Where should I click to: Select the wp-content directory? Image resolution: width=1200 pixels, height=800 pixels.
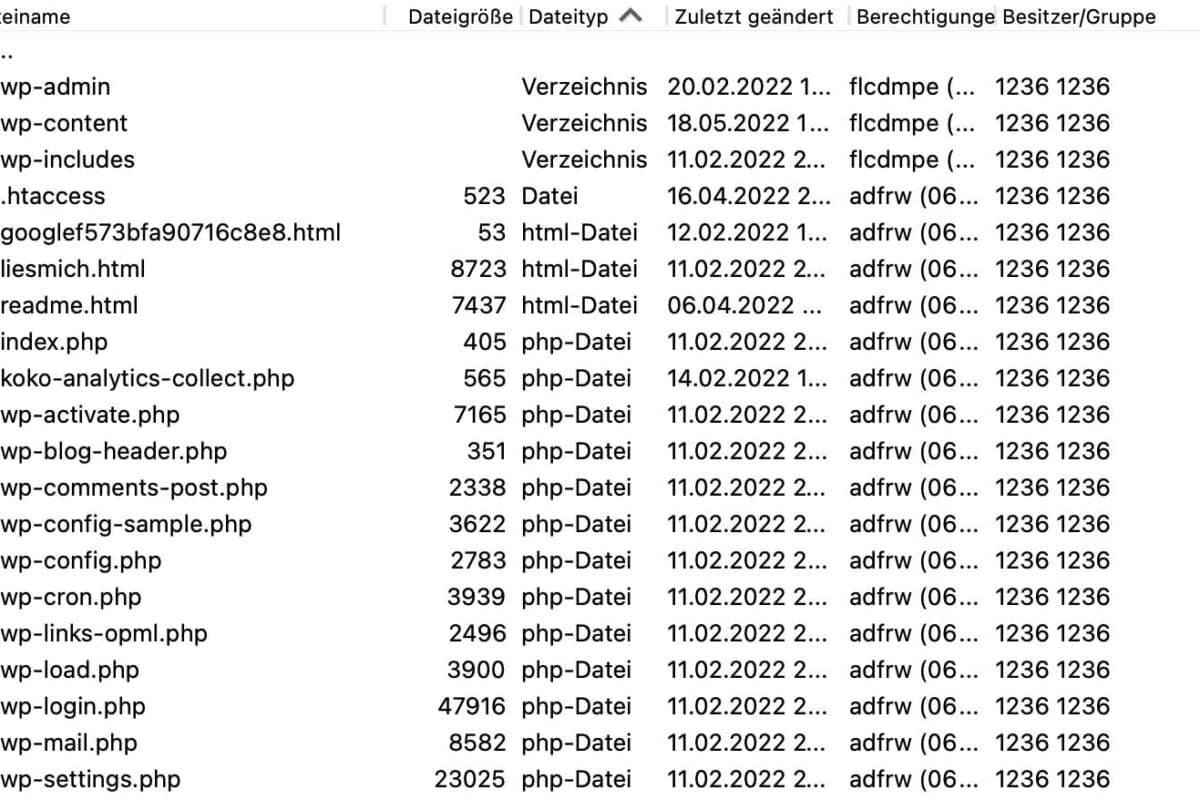(64, 123)
